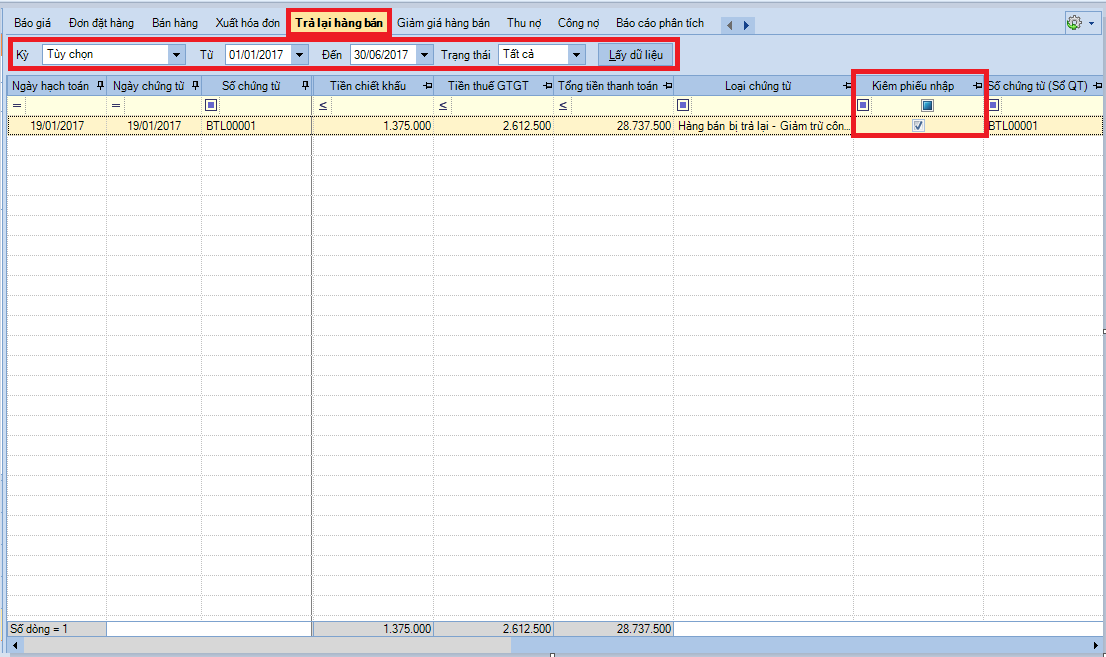
Task: Pin the Tiền thuế GTGT column
Action: [547, 86]
